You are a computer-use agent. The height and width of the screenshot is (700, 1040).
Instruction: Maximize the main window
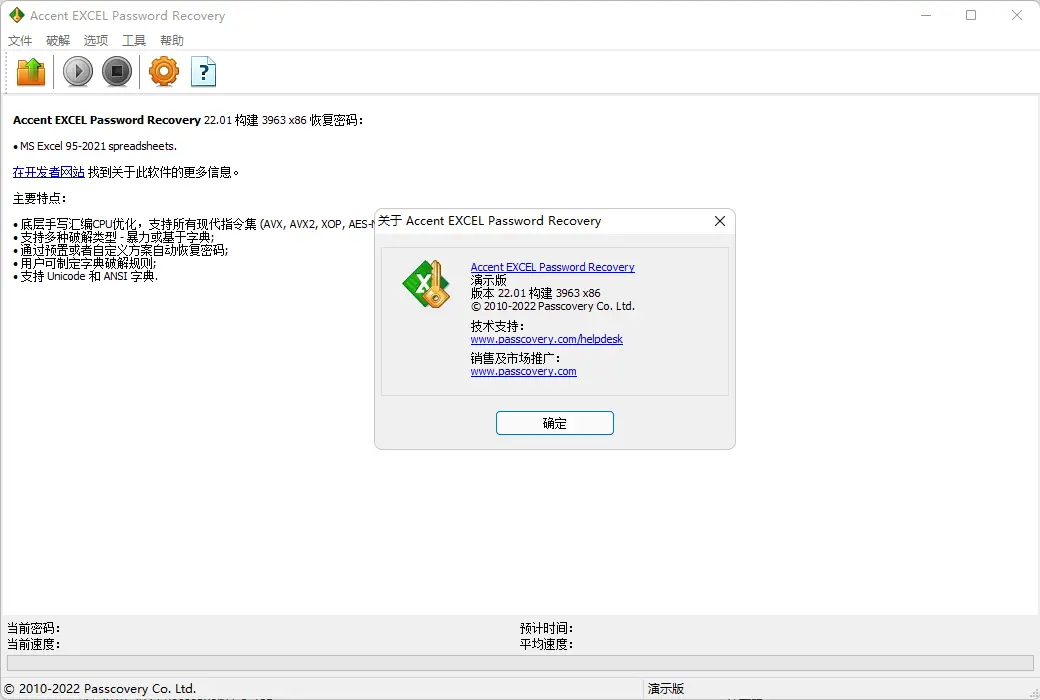click(x=971, y=15)
